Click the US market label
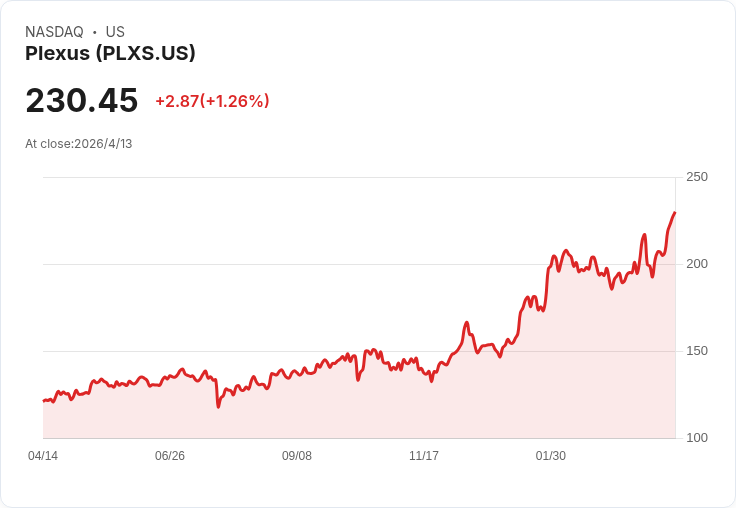This screenshot has height=508, width=736. pyautogui.click(x=115, y=32)
